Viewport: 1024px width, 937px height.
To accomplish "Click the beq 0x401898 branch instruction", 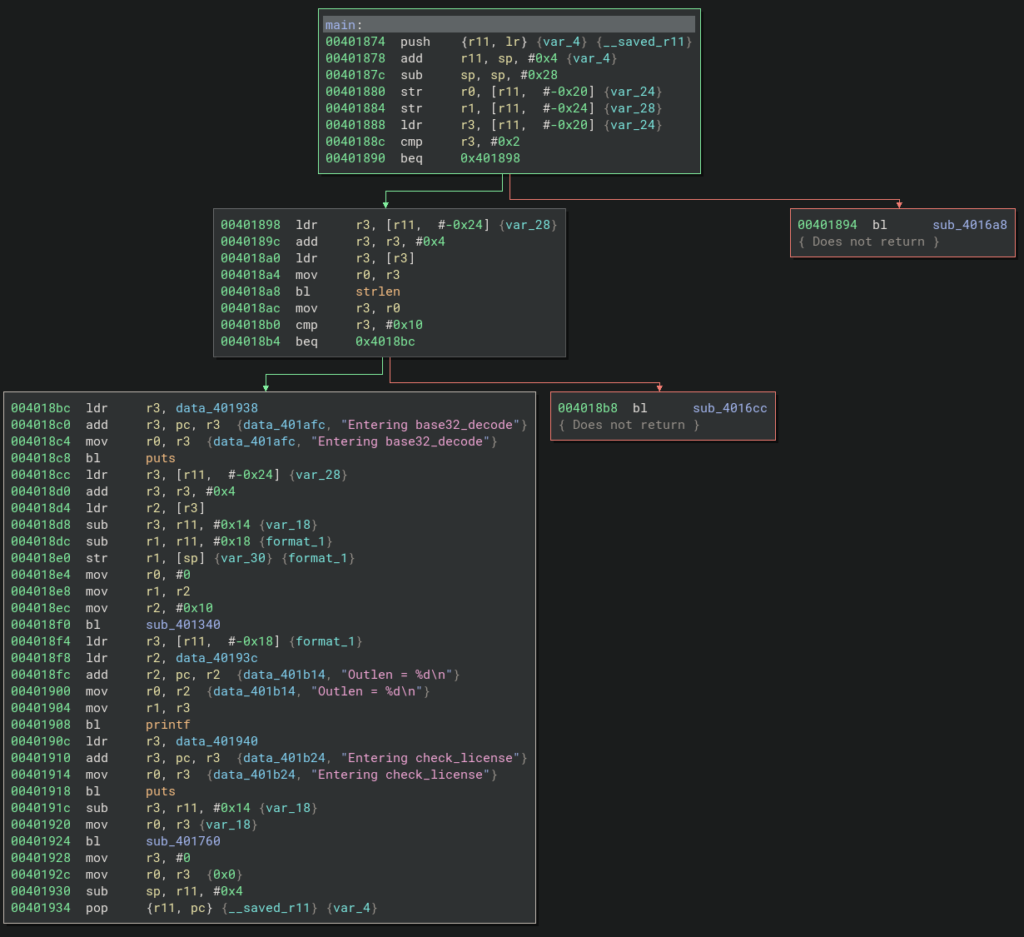I will [x=421, y=158].
